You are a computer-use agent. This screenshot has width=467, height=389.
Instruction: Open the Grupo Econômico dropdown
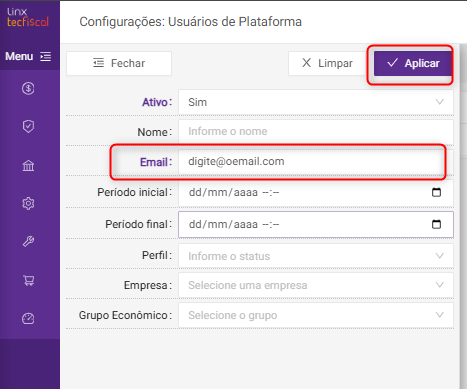[316, 315]
